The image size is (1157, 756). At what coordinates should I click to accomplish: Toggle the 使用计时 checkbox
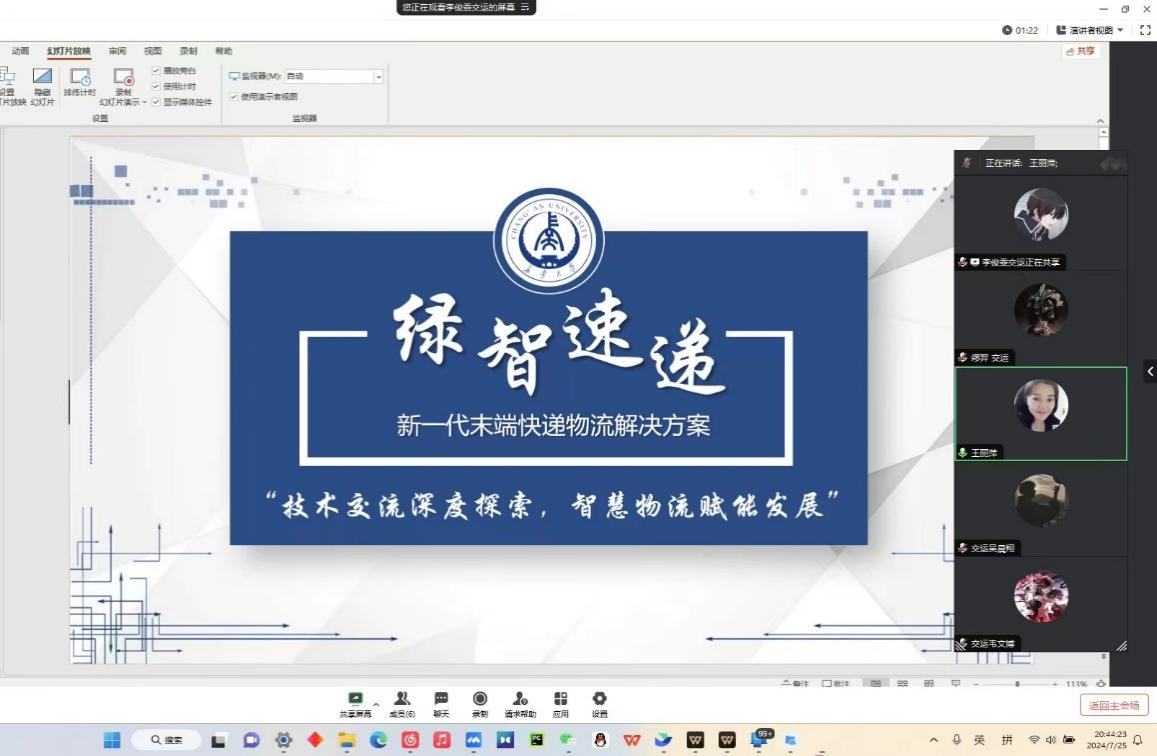pyautogui.click(x=156, y=86)
